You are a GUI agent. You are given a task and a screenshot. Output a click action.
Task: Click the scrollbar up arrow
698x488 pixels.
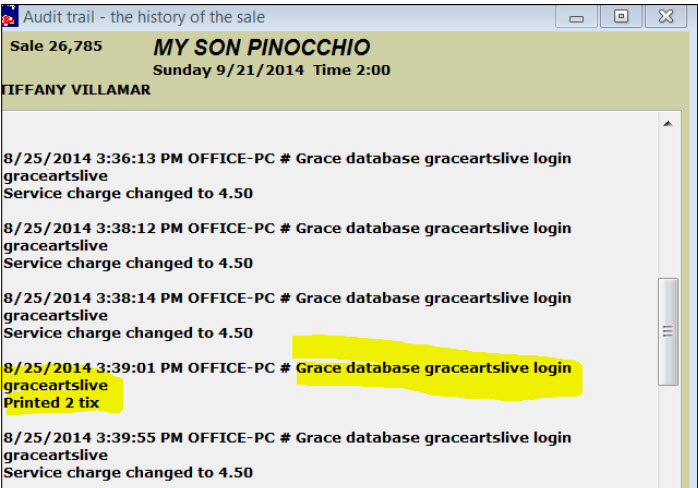tap(667, 124)
